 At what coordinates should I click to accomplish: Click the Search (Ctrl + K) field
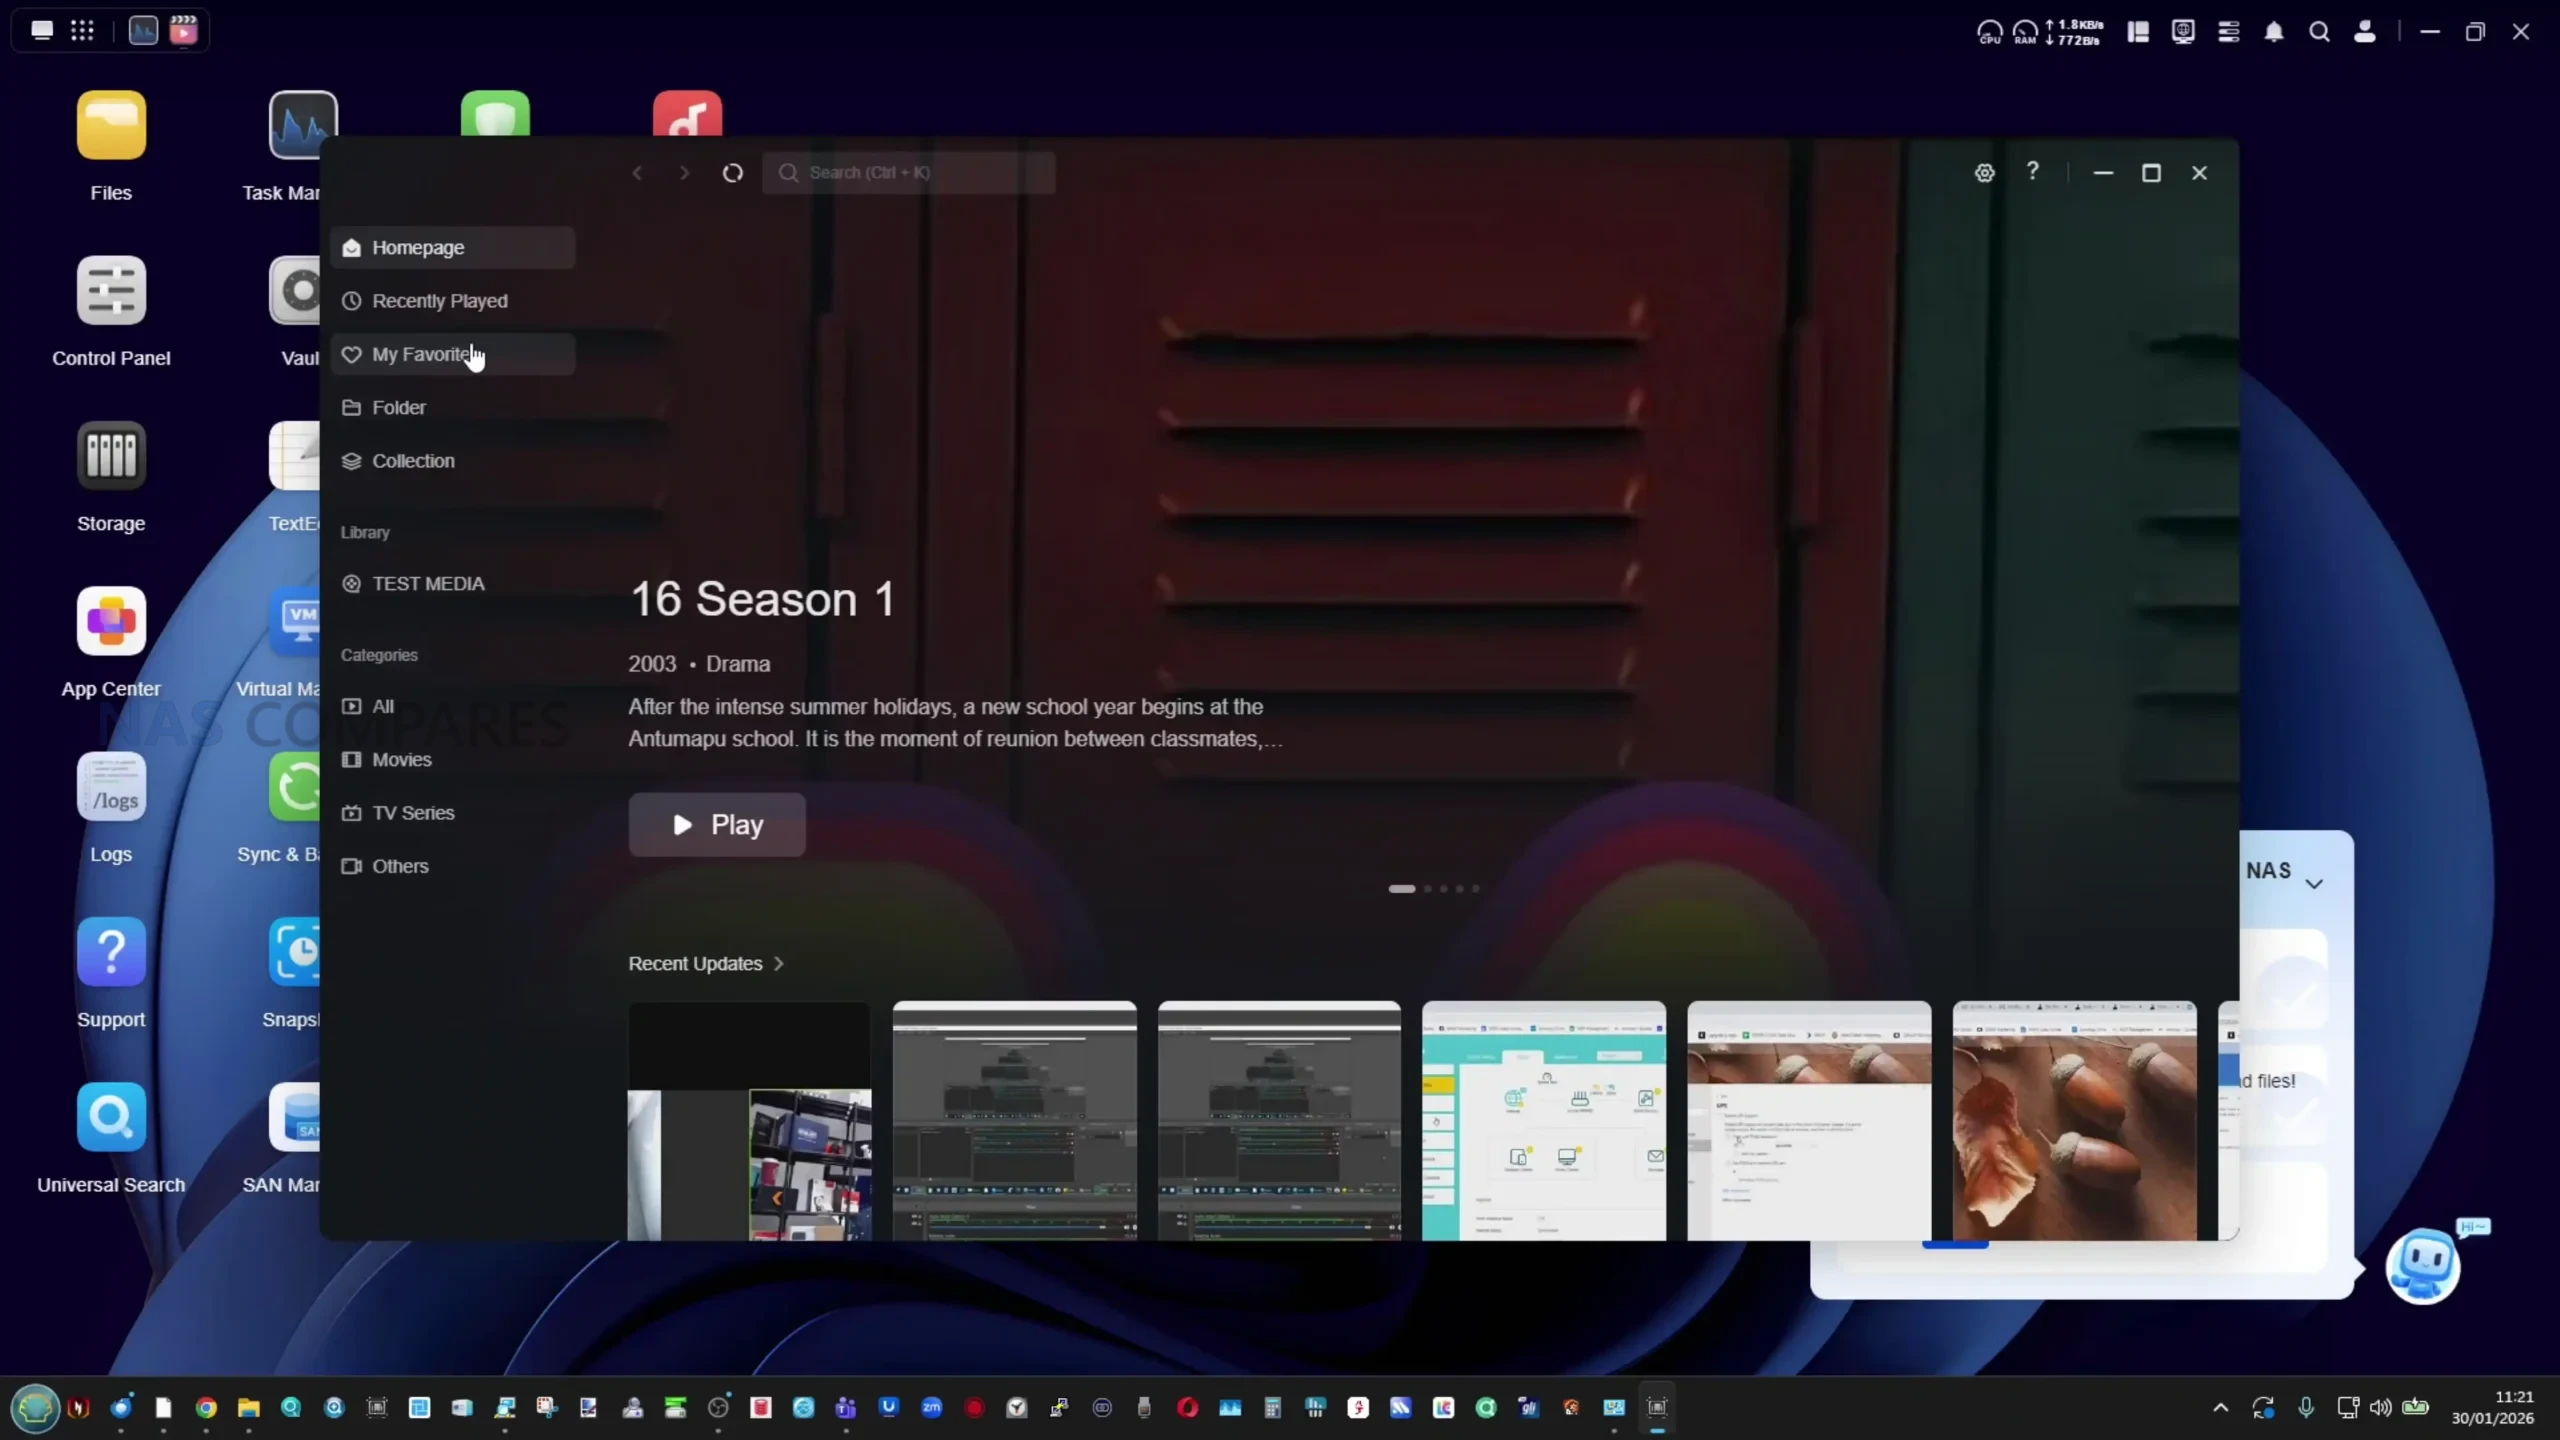pos(910,173)
